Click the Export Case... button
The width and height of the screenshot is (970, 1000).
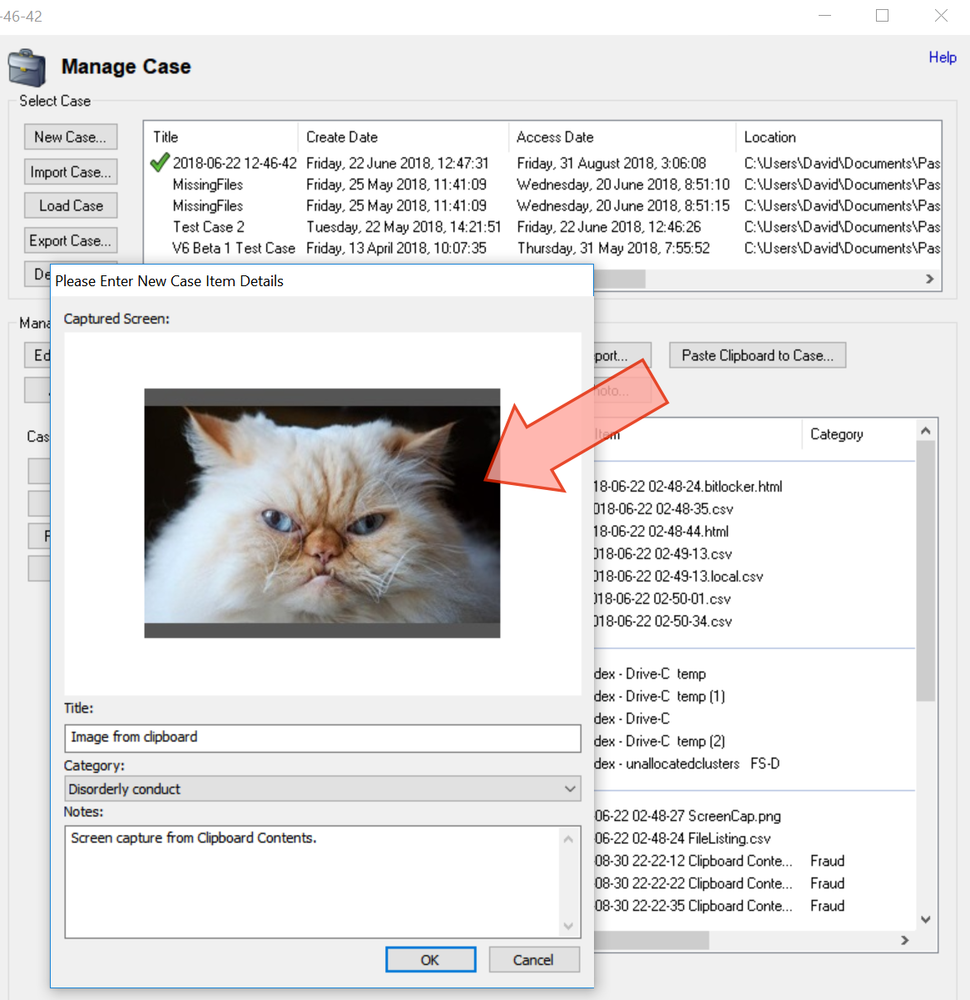click(x=71, y=240)
